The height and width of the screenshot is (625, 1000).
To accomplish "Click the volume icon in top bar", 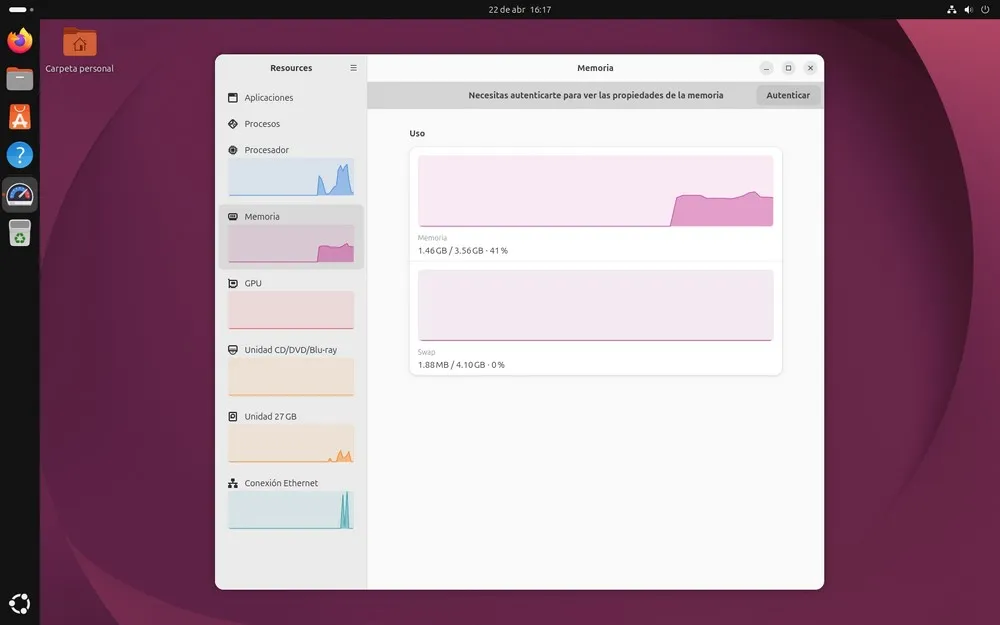I will coord(969,10).
